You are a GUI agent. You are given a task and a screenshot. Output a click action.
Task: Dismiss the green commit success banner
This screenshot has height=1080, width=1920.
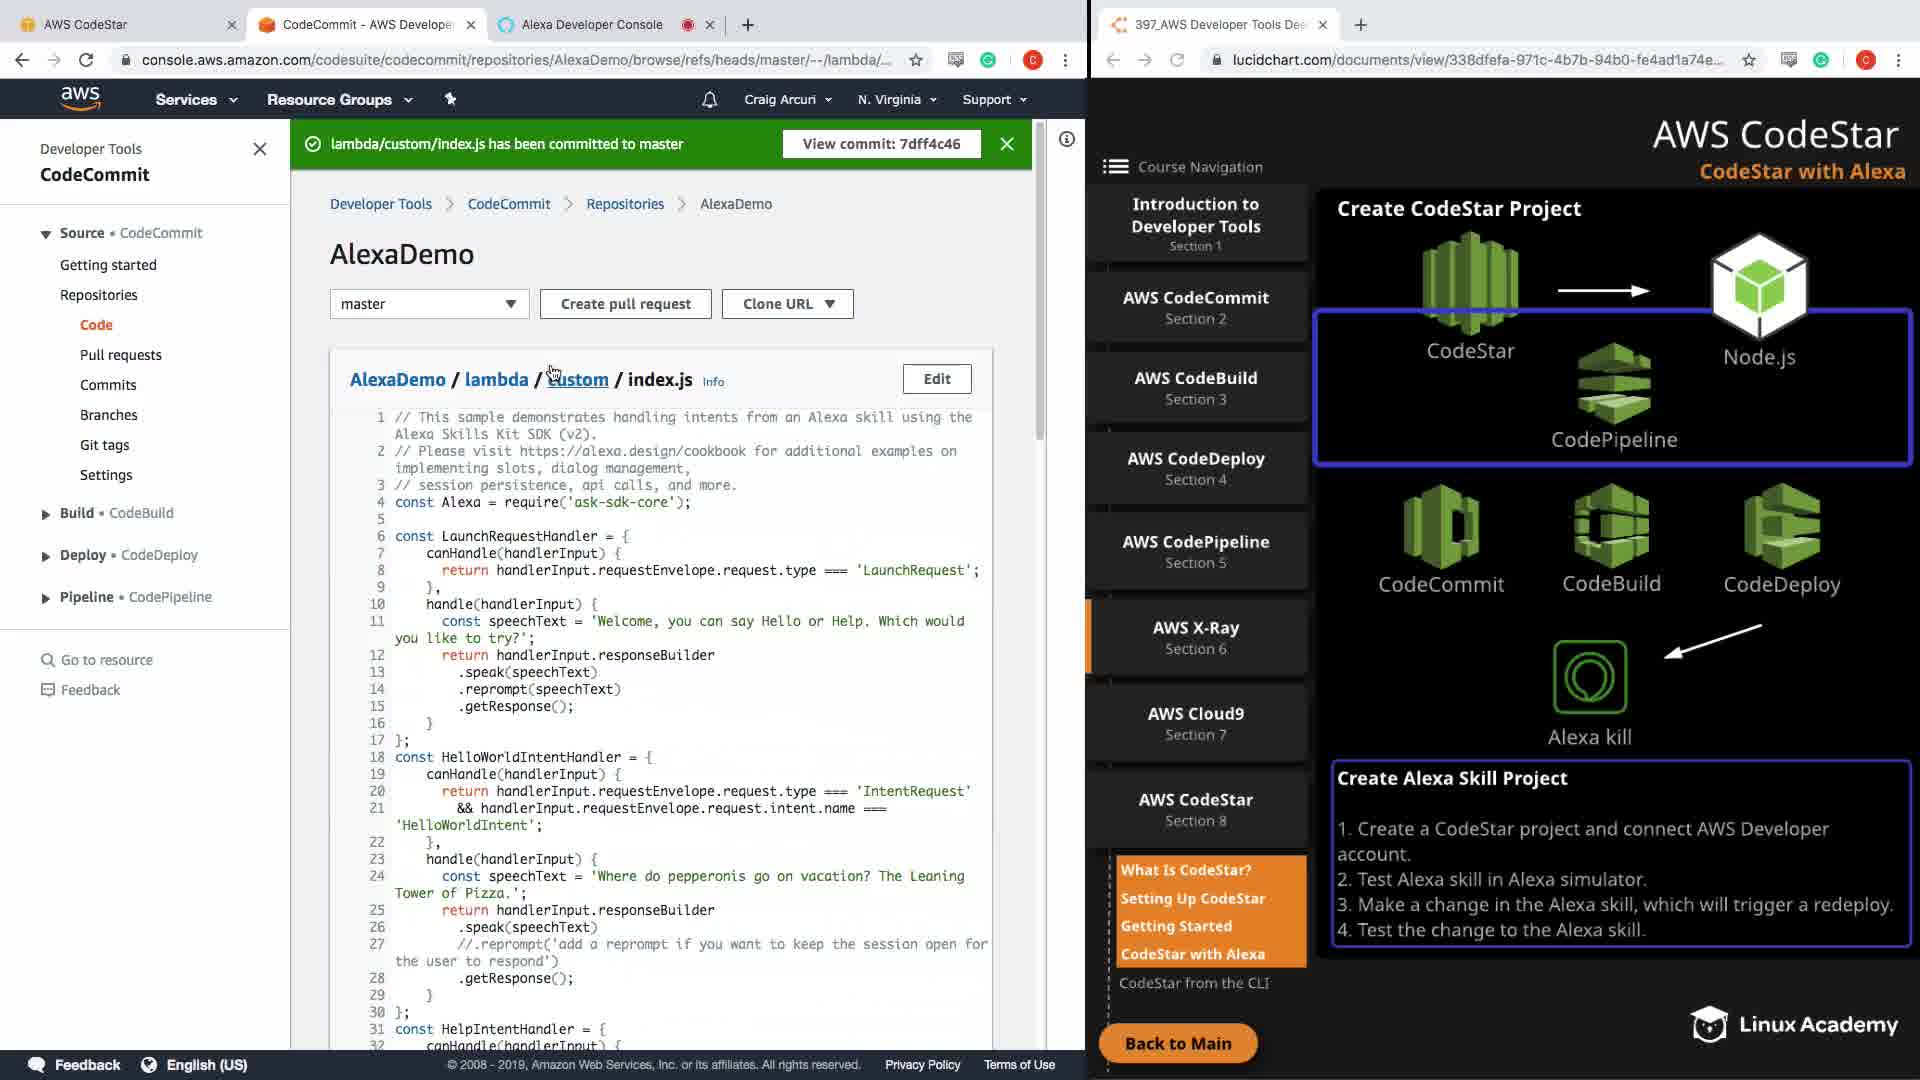click(x=1007, y=144)
